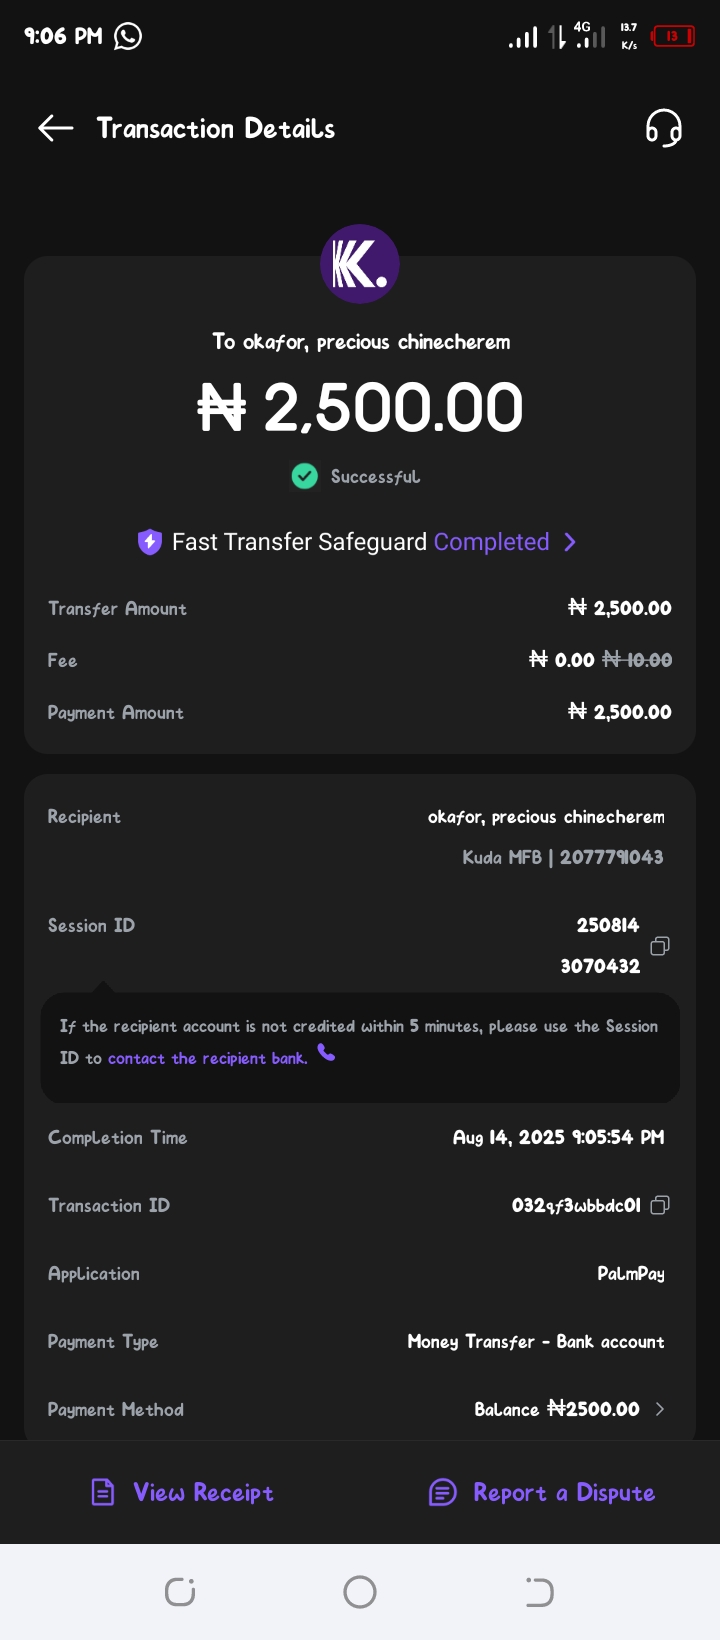
Task: Open customer support headset icon
Action: [663, 128]
